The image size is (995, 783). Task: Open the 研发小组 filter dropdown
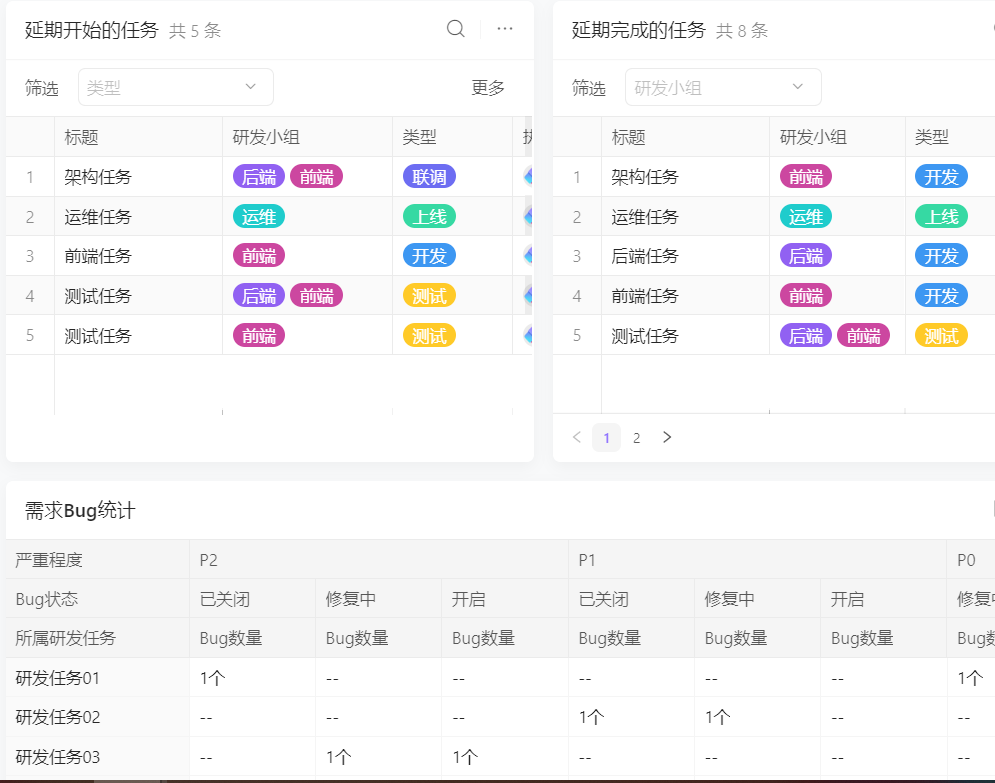pos(722,87)
